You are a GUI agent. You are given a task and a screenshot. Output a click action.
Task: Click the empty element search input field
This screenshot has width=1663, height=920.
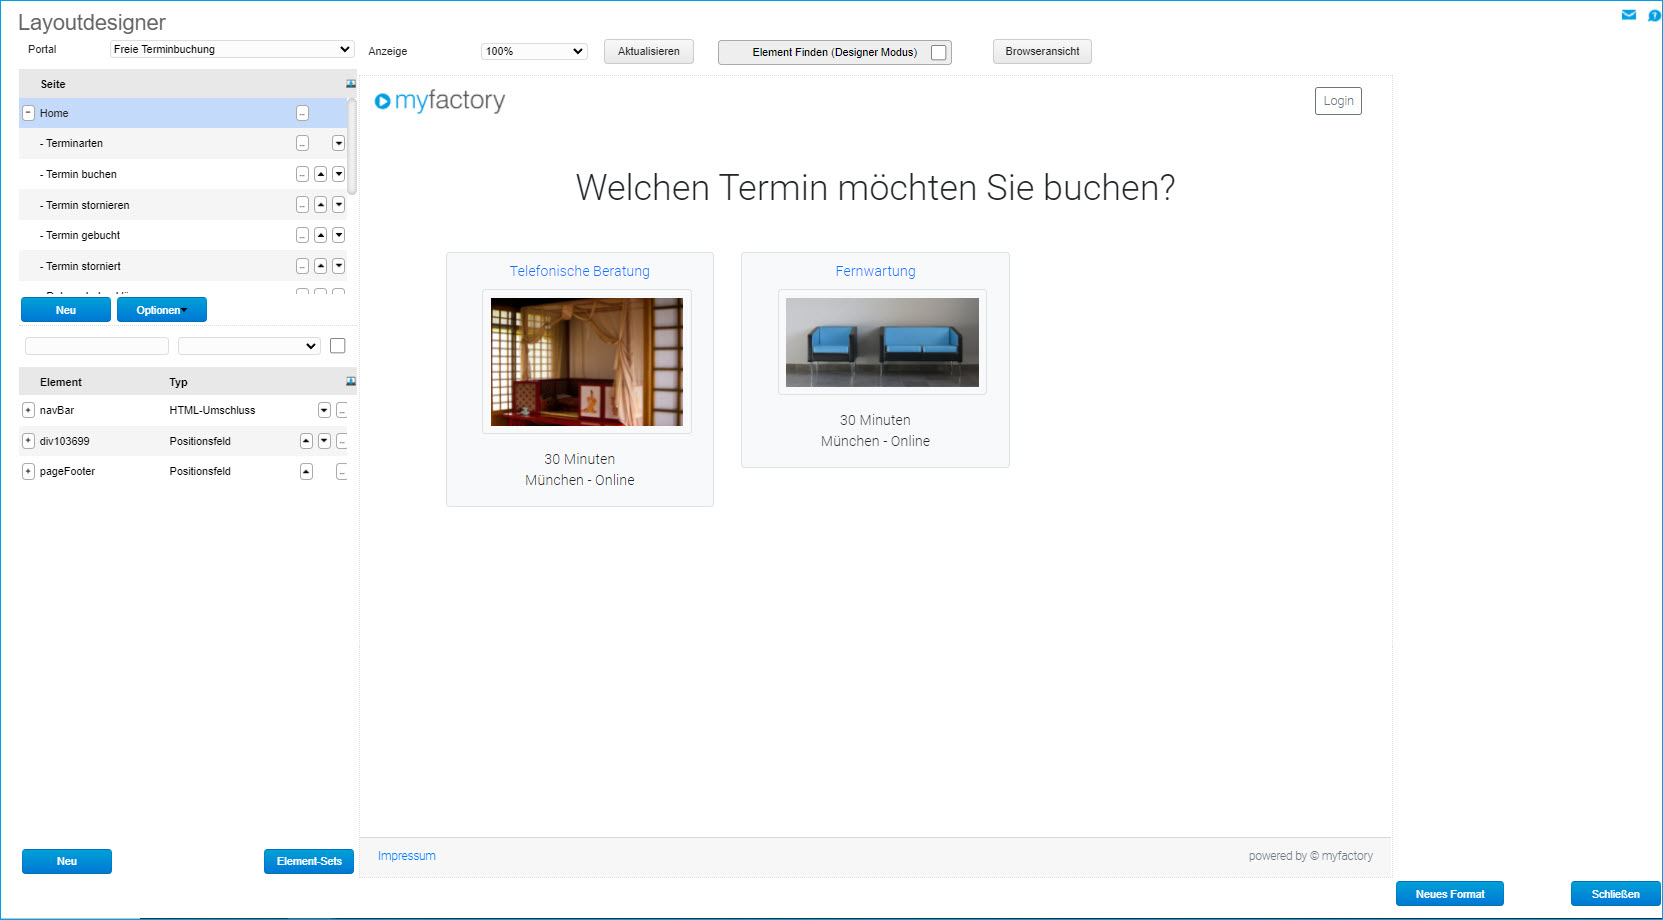[97, 346]
